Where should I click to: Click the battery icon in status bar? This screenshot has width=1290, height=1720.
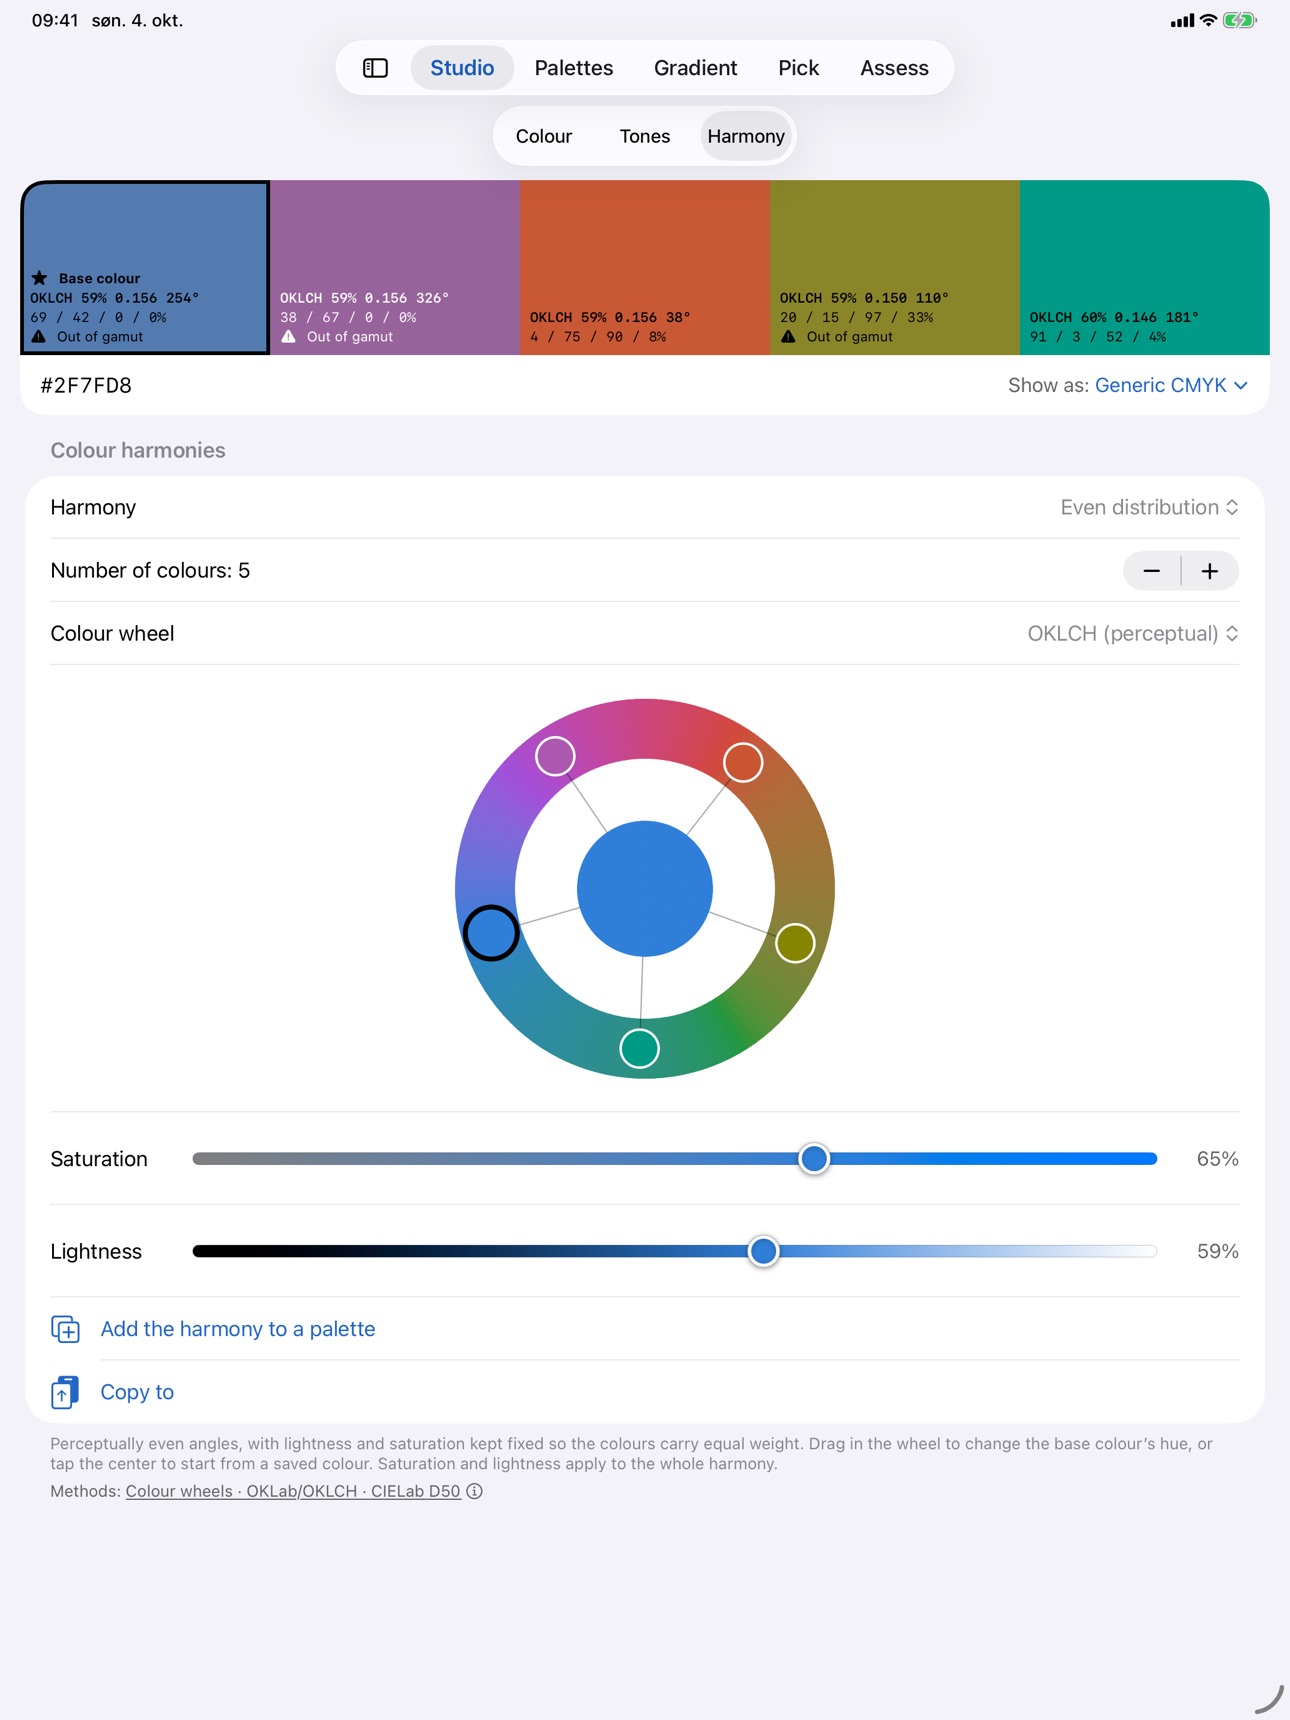(x=1239, y=20)
